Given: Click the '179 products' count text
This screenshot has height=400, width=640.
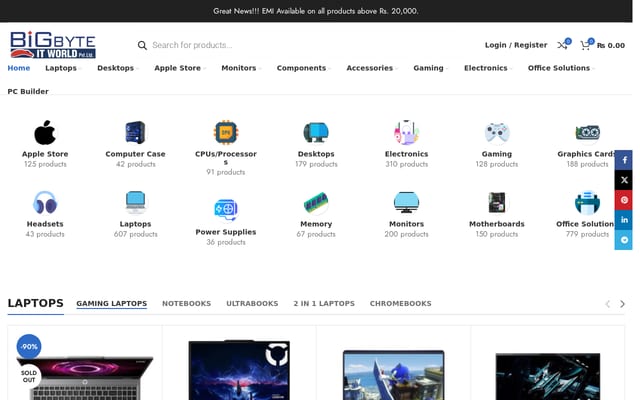Looking at the screenshot, I should click(x=316, y=164).
